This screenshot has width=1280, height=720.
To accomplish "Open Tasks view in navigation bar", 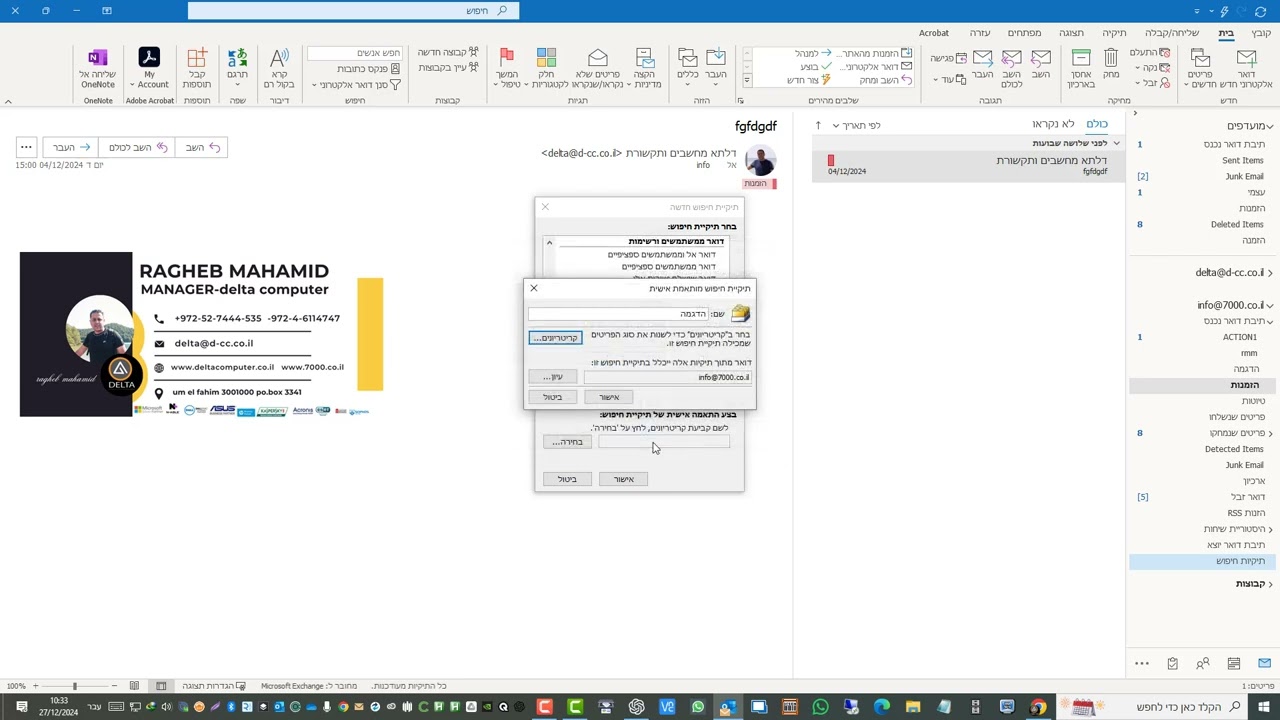I will coord(1172,663).
